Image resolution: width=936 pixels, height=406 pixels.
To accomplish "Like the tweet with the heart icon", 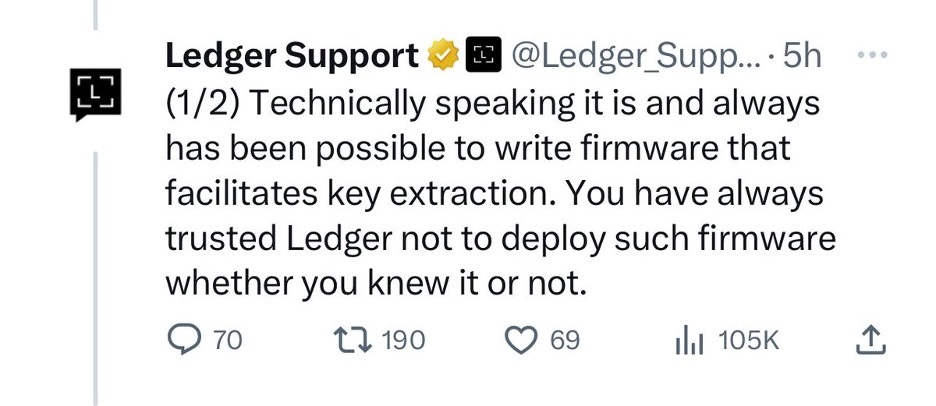I will click(x=522, y=341).
